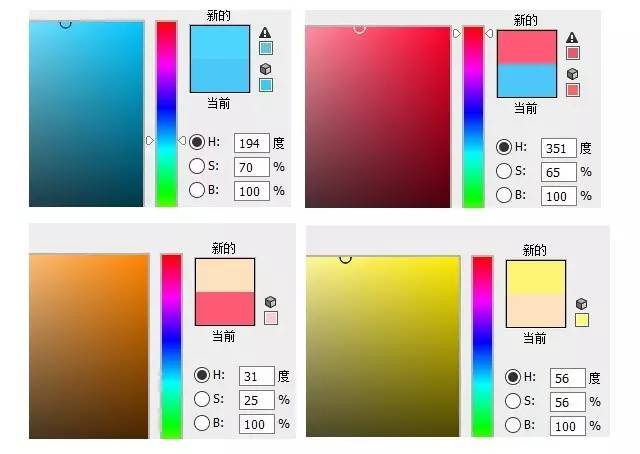Click the web-safe cube icon in the red picker

(573, 73)
